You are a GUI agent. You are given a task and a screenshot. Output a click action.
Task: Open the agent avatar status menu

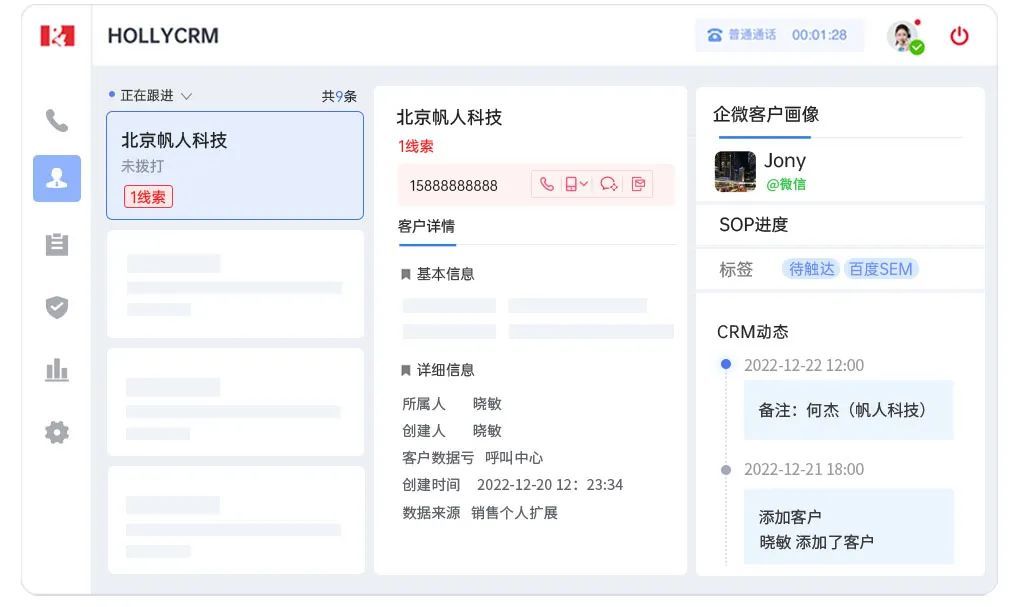point(904,36)
